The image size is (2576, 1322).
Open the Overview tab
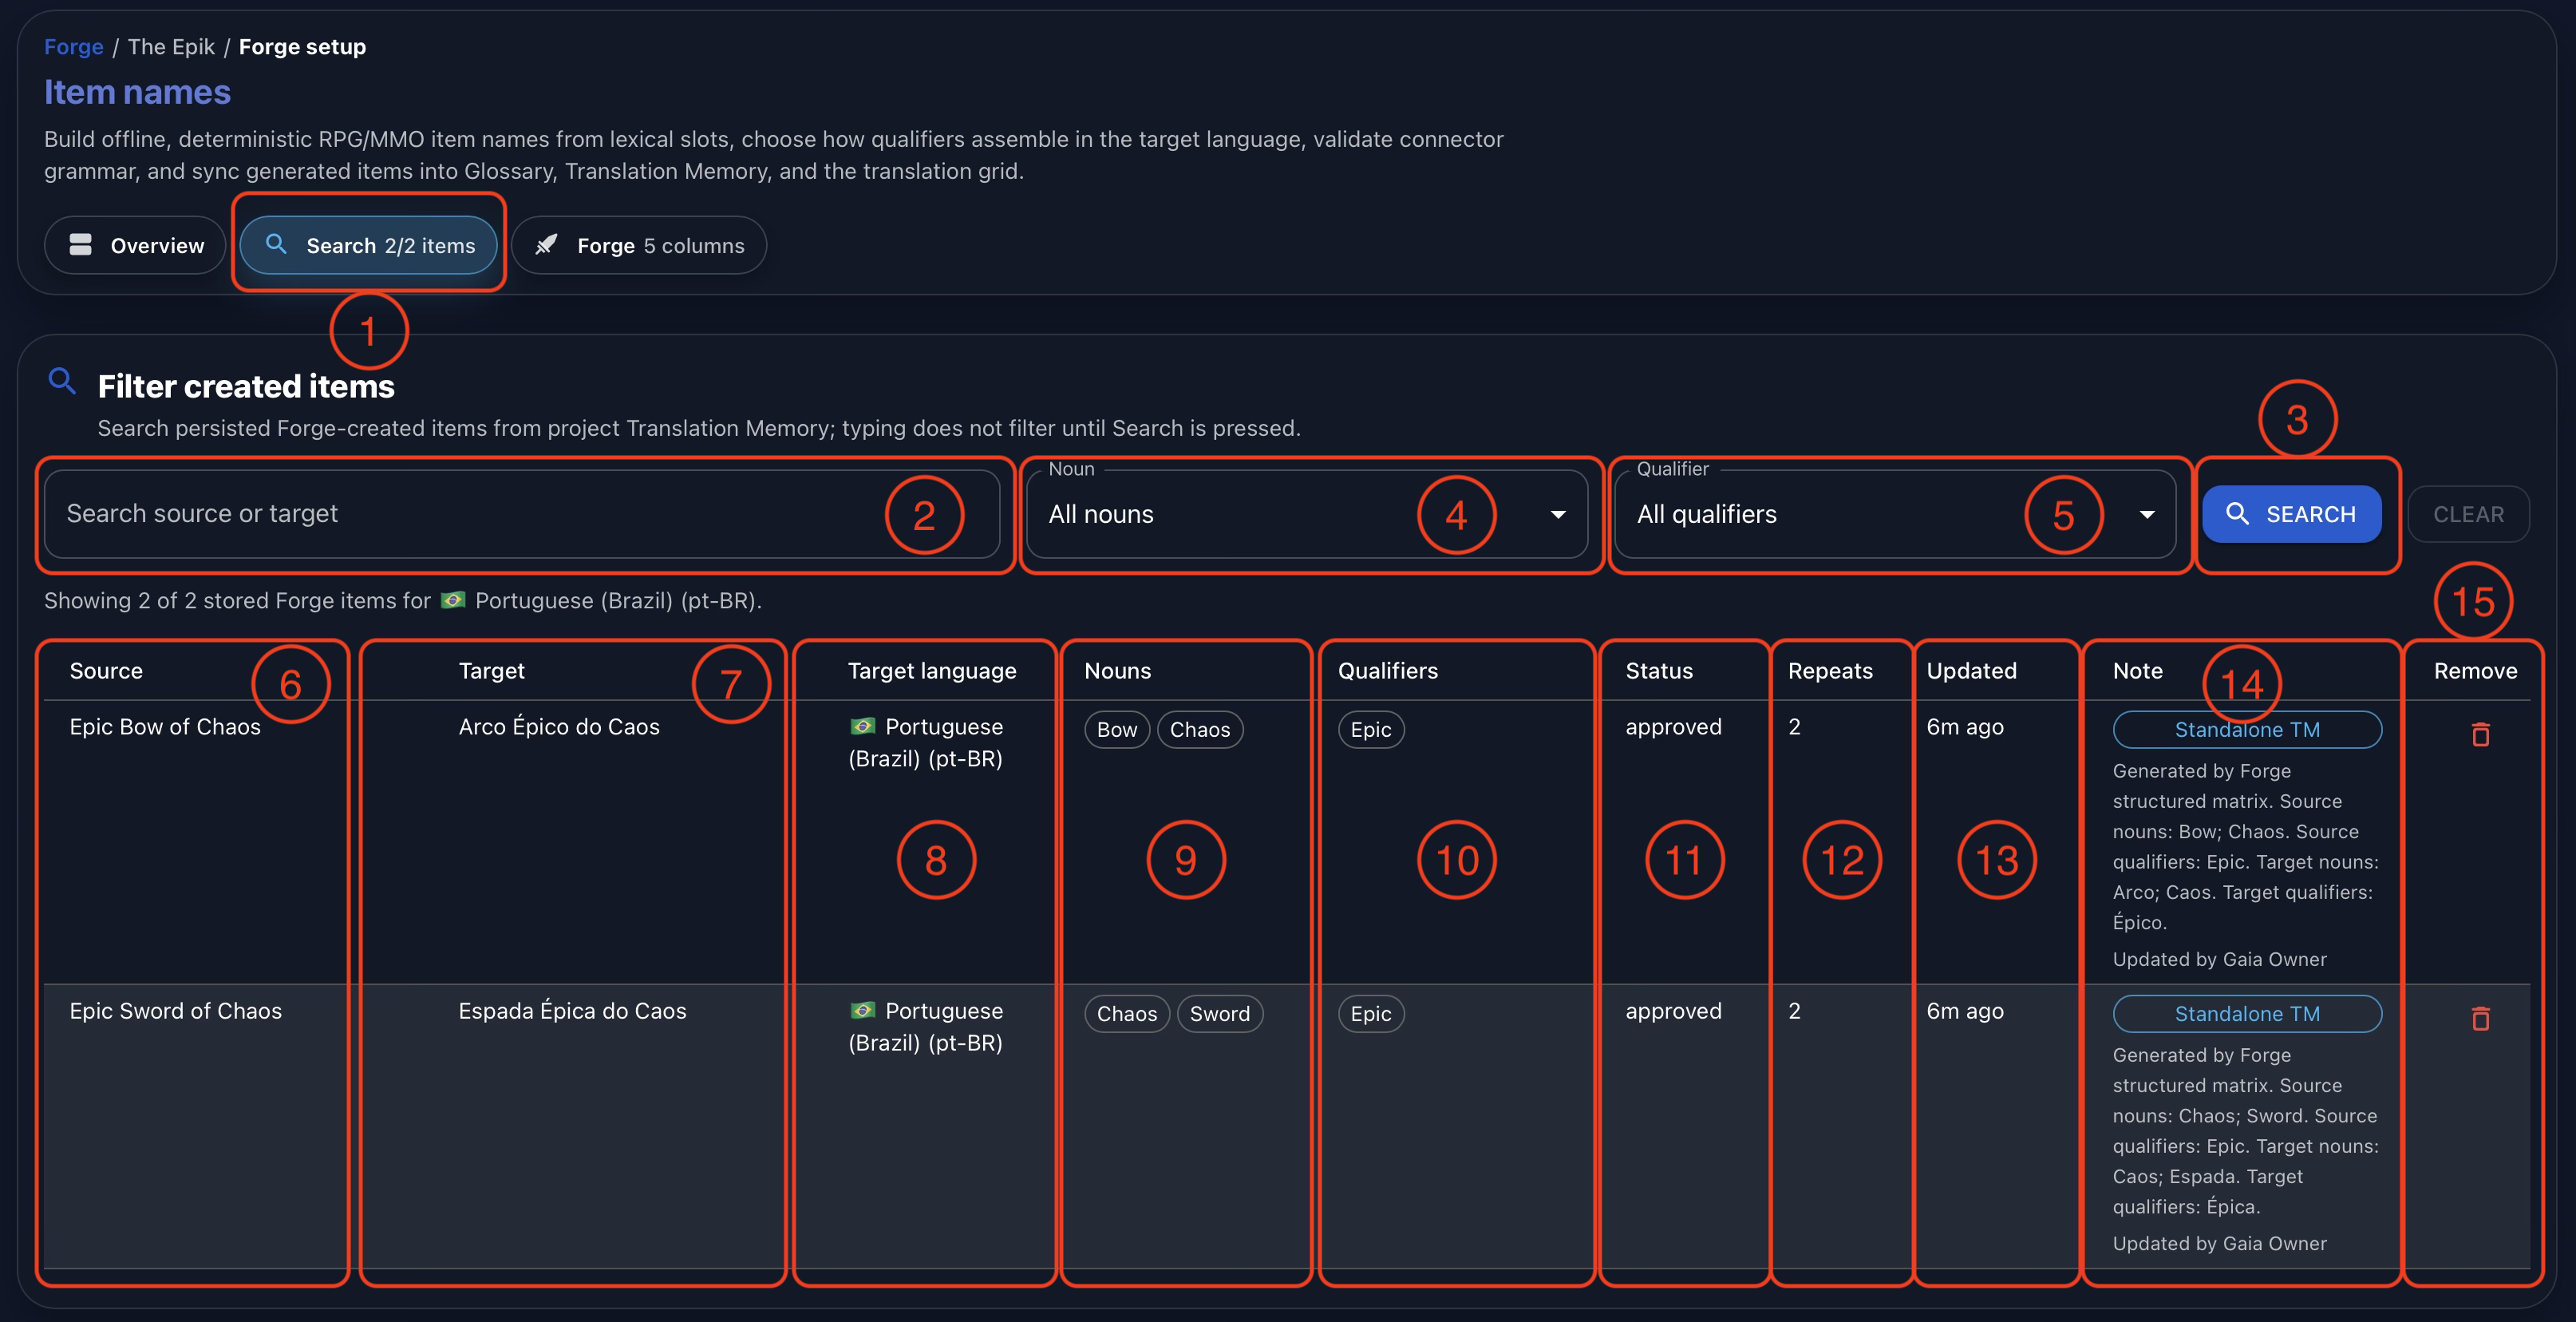pyautogui.click(x=135, y=245)
